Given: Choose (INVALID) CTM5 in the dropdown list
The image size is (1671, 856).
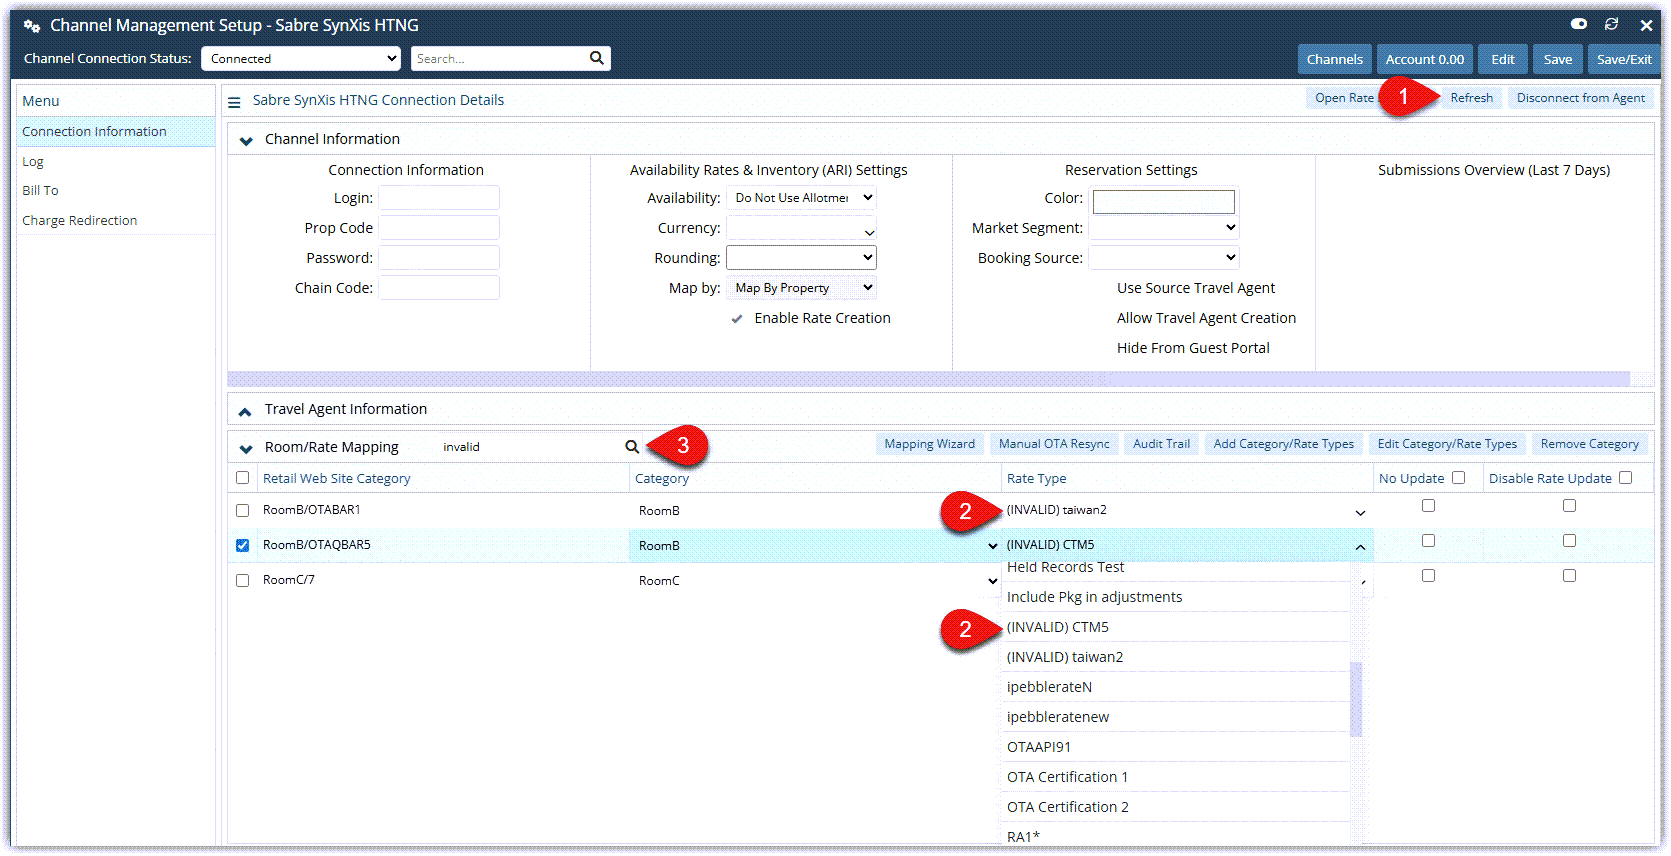Looking at the screenshot, I should [x=1176, y=627].
